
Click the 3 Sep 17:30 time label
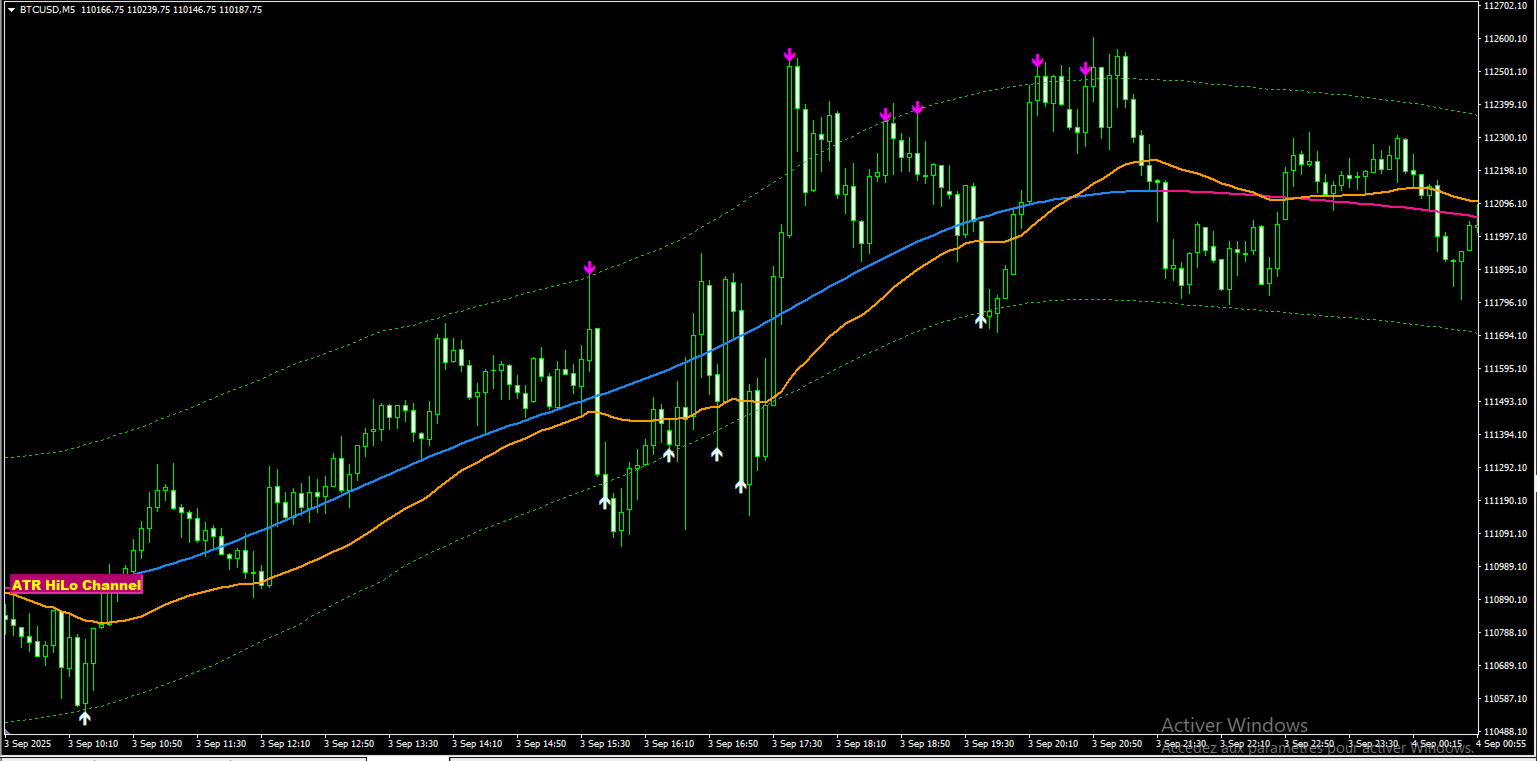(x=797, y=744)
